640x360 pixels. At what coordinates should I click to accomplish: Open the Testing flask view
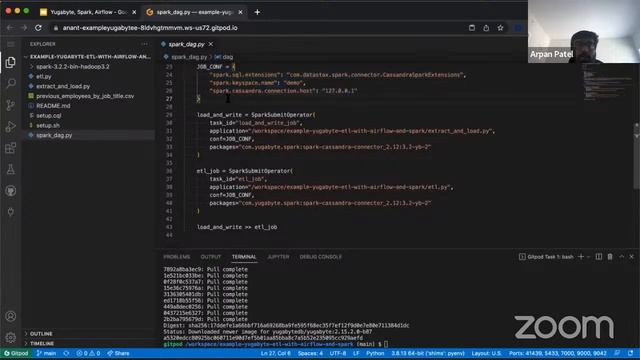tap(11, 169)
